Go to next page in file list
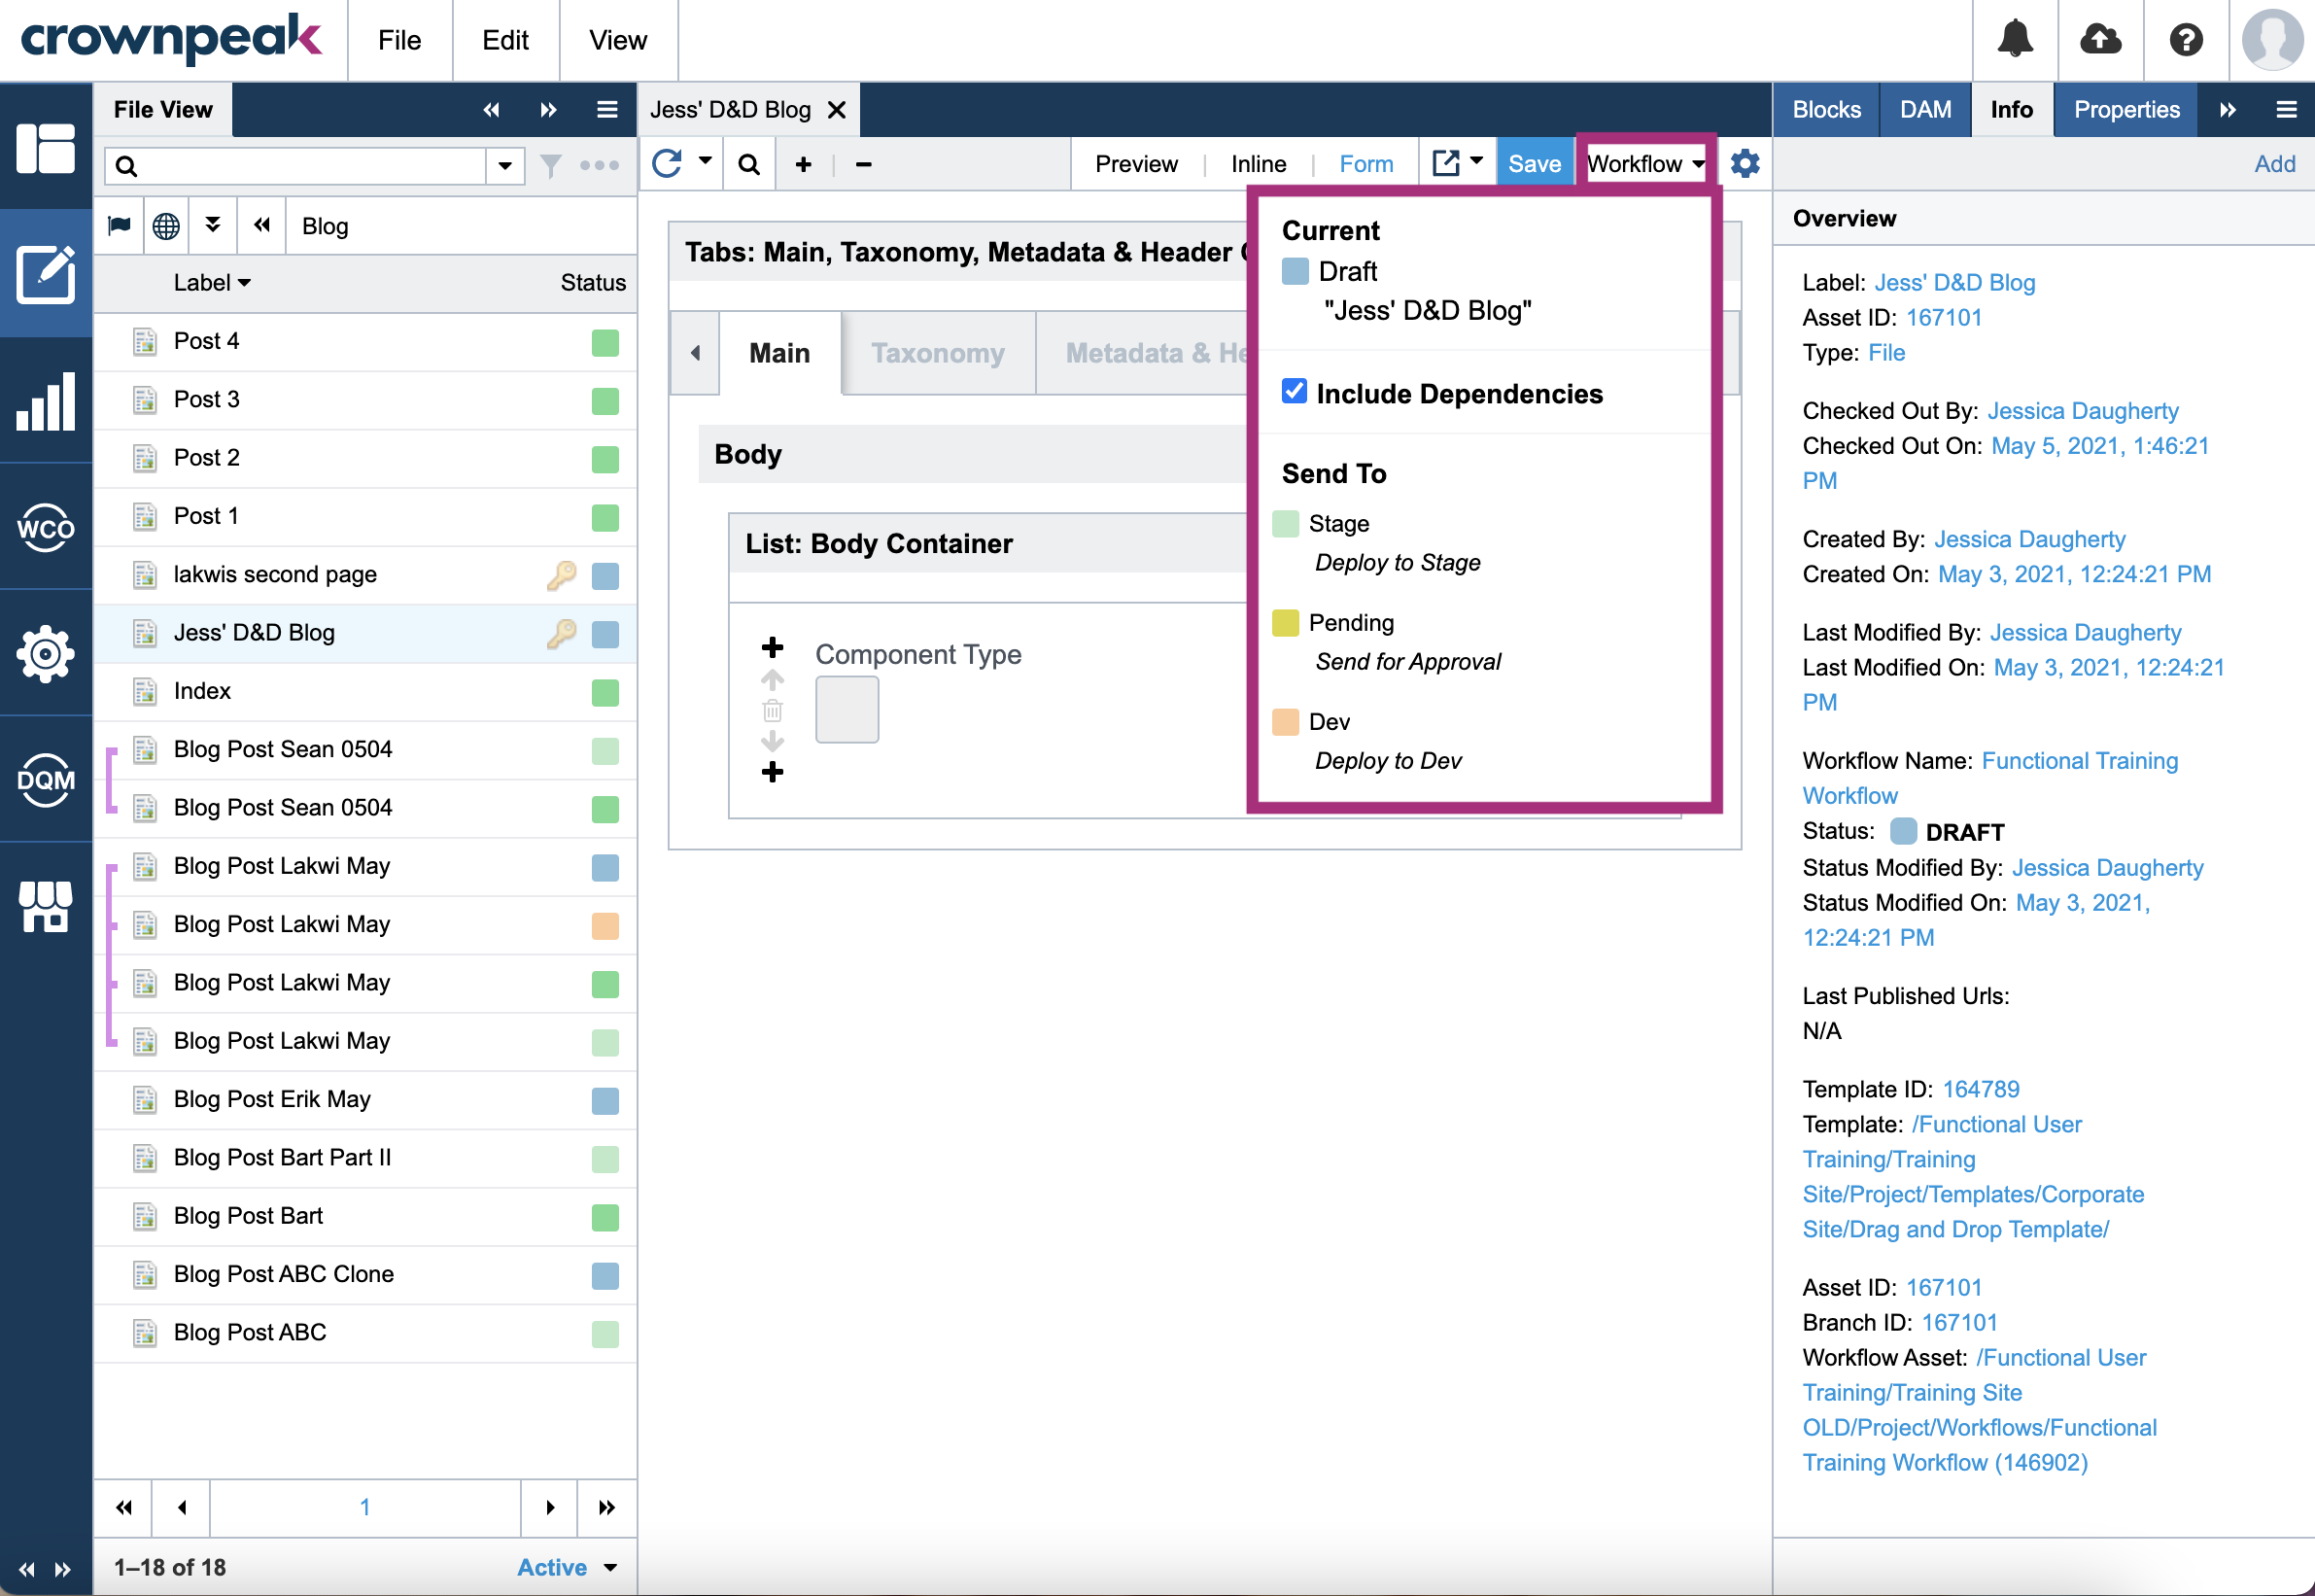The width and height of the screenshot is (2315, 1596). 549,1508
